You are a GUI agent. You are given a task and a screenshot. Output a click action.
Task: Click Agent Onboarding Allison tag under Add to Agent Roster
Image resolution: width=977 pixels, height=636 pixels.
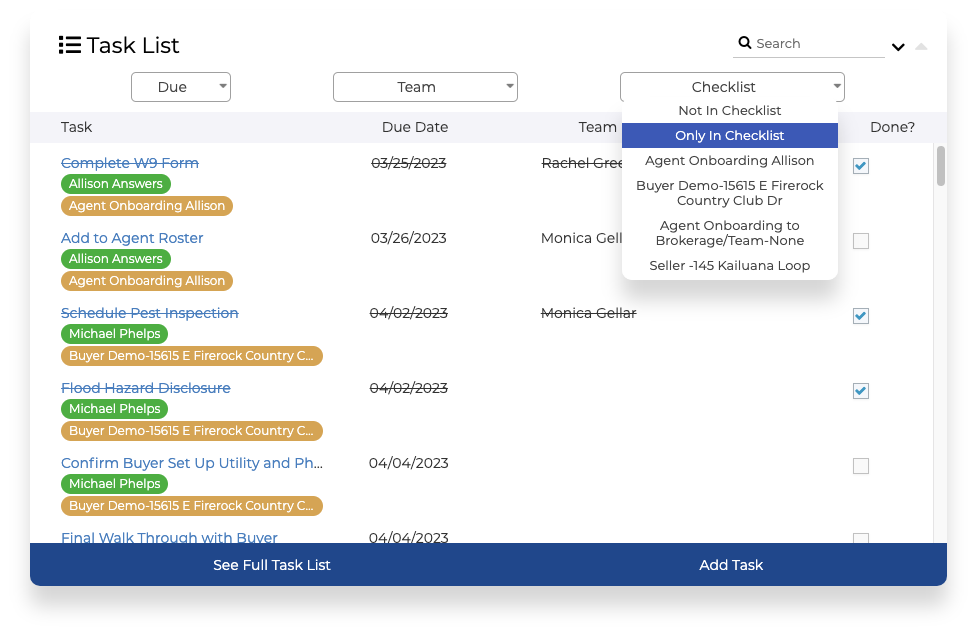(x=146, y=281)
